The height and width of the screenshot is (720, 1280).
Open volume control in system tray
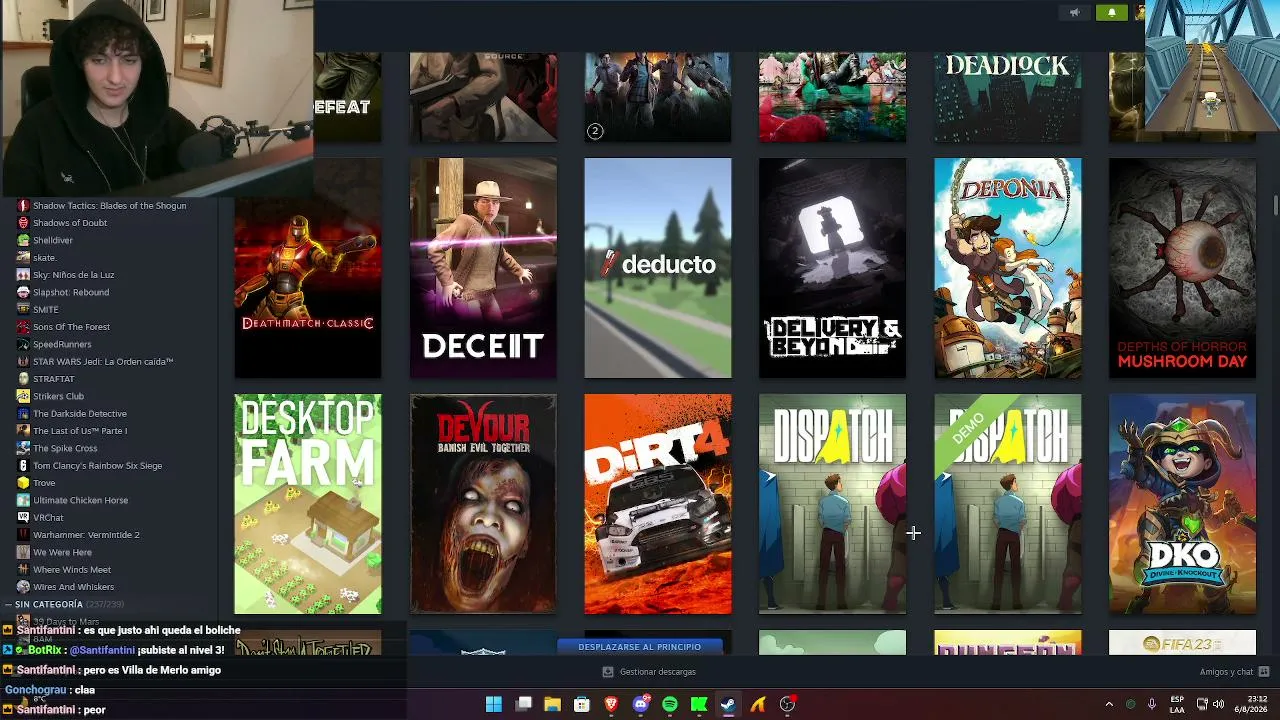[1219, 704]
